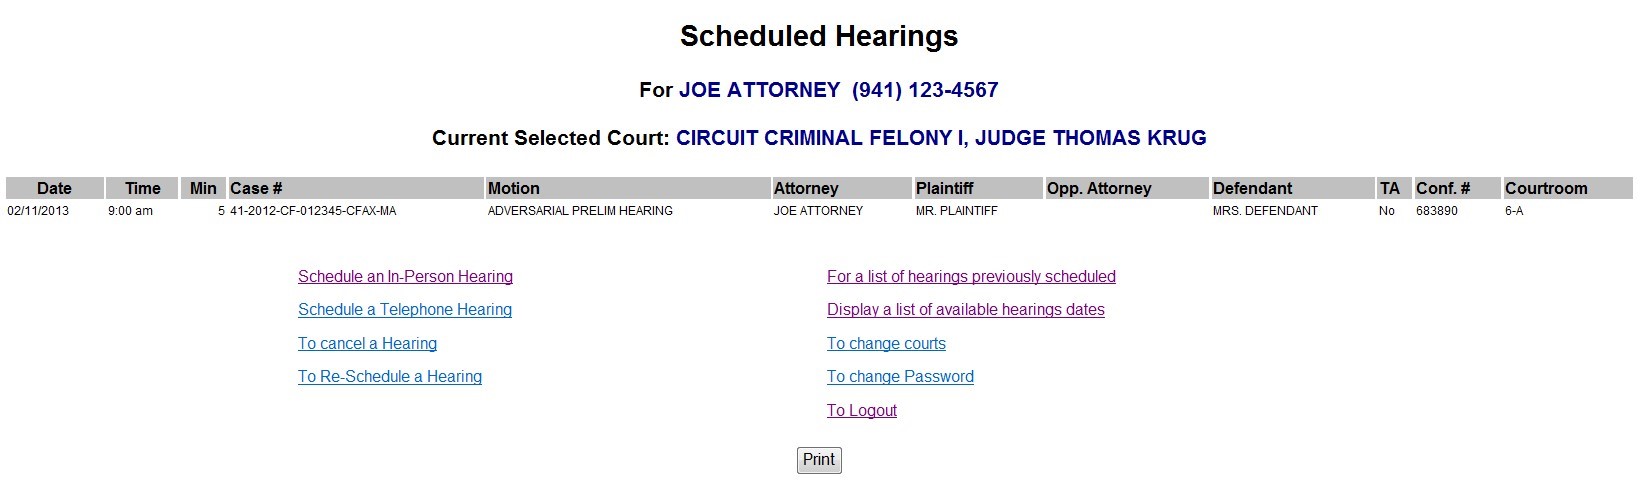Click the Time column header
Screen dimensions: 1640x503
142,188
